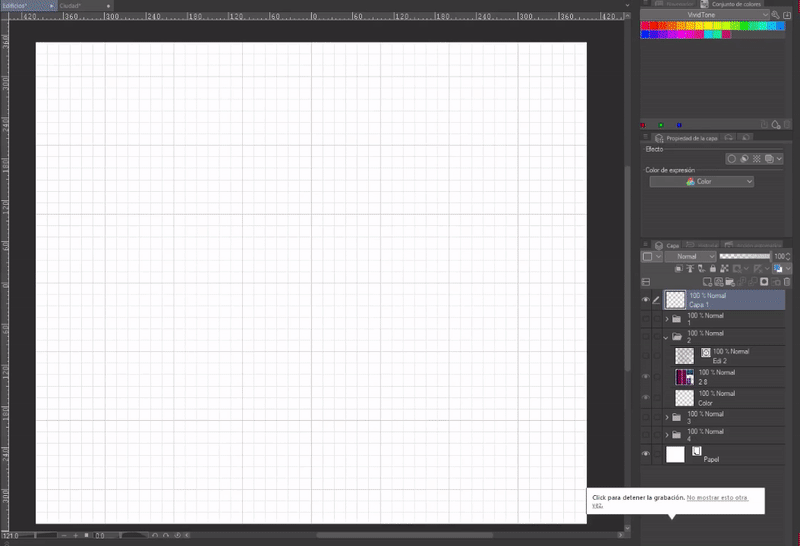Expand the effect icons dropdown arrow
Image resolution: width=800 pixels, height=546 pixels.
pos(779,159)
